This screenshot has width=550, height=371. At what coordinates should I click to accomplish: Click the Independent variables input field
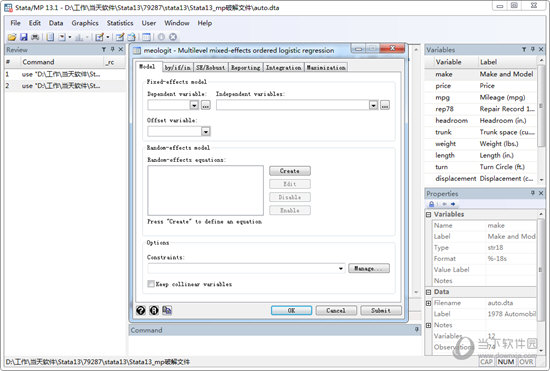(x=293, y=105)
